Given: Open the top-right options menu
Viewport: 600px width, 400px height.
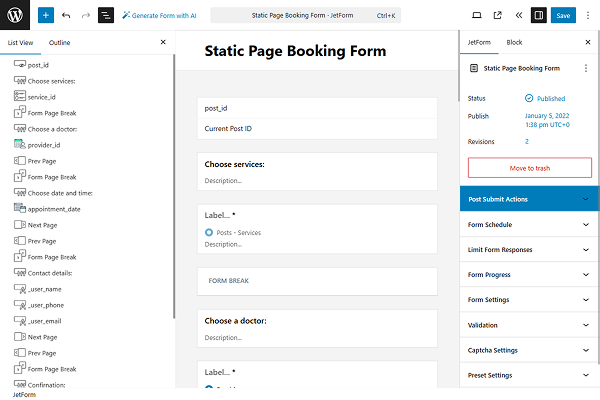Looking at the screenshot, I should click(588, 15).
